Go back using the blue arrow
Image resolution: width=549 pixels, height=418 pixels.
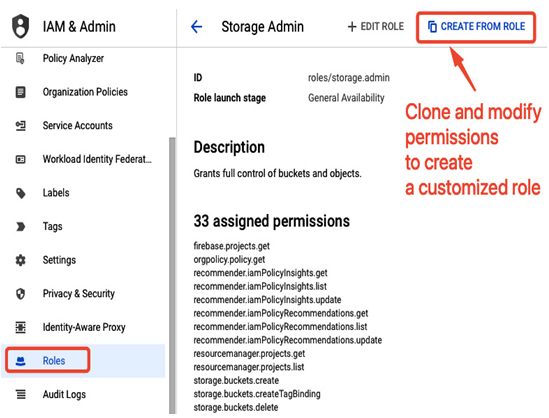[197, 27]
